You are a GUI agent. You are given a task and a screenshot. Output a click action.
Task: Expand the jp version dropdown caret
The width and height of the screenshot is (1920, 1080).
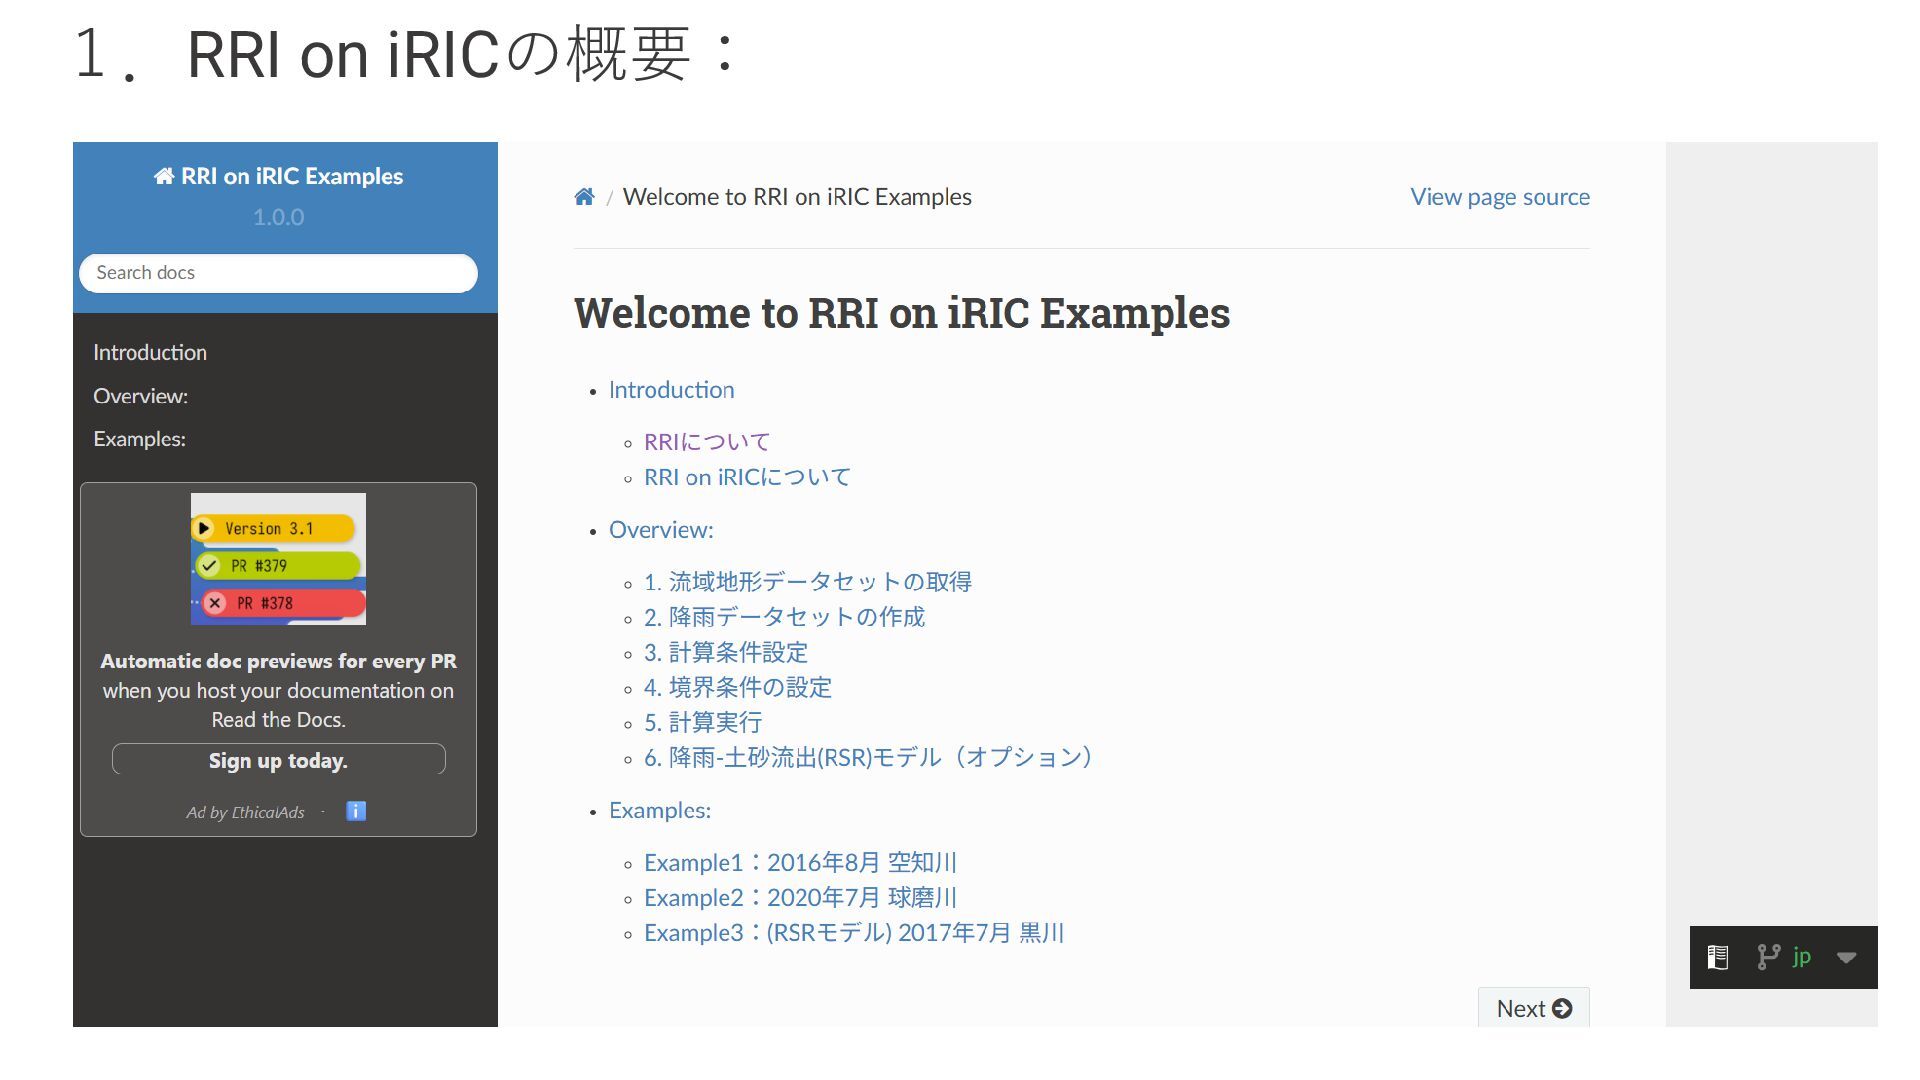pos(1846,957)
